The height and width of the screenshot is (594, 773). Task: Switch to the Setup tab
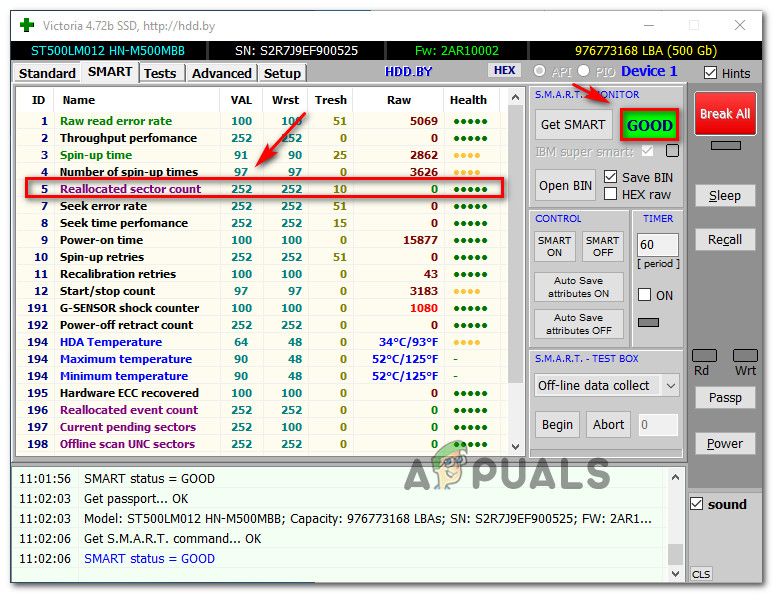point(282,73)
